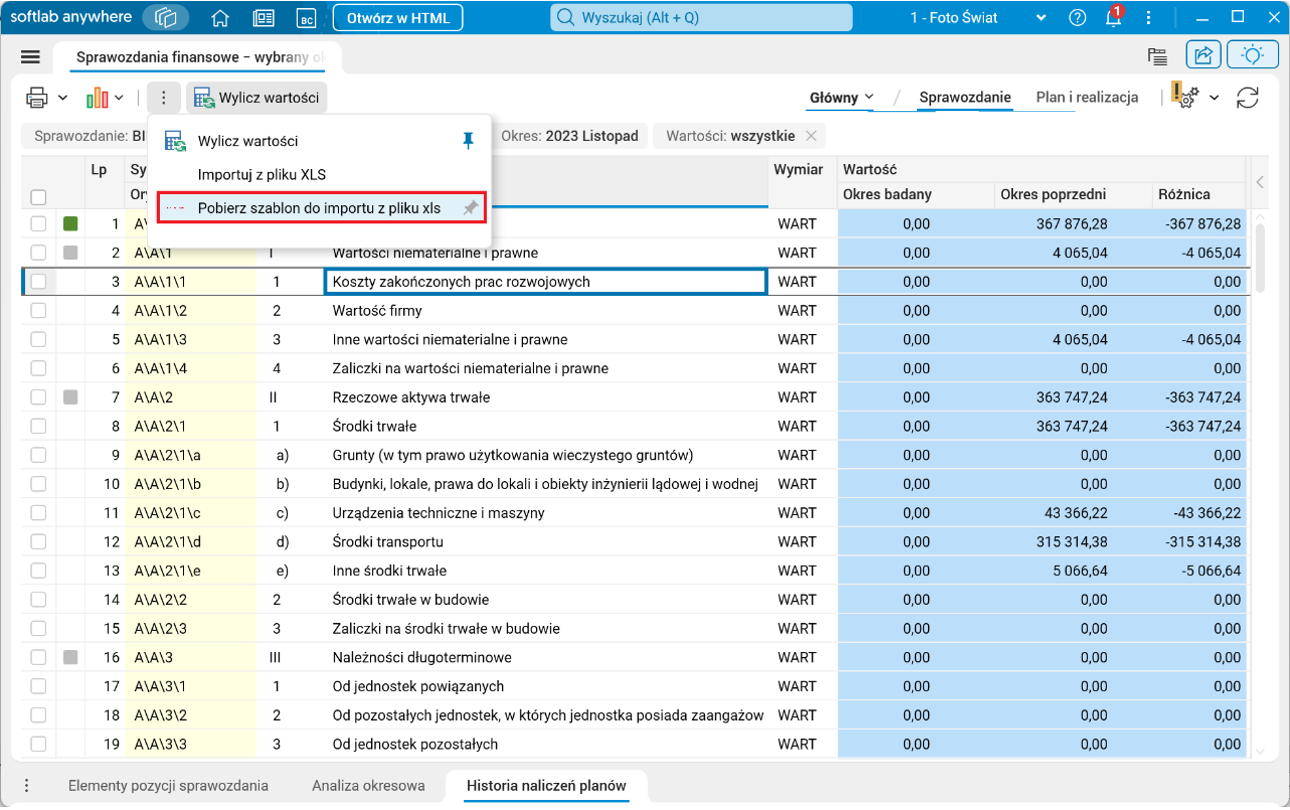The image size is (1290, 810).
Task: Click the refresh arrows icon
Action: 1247,97
